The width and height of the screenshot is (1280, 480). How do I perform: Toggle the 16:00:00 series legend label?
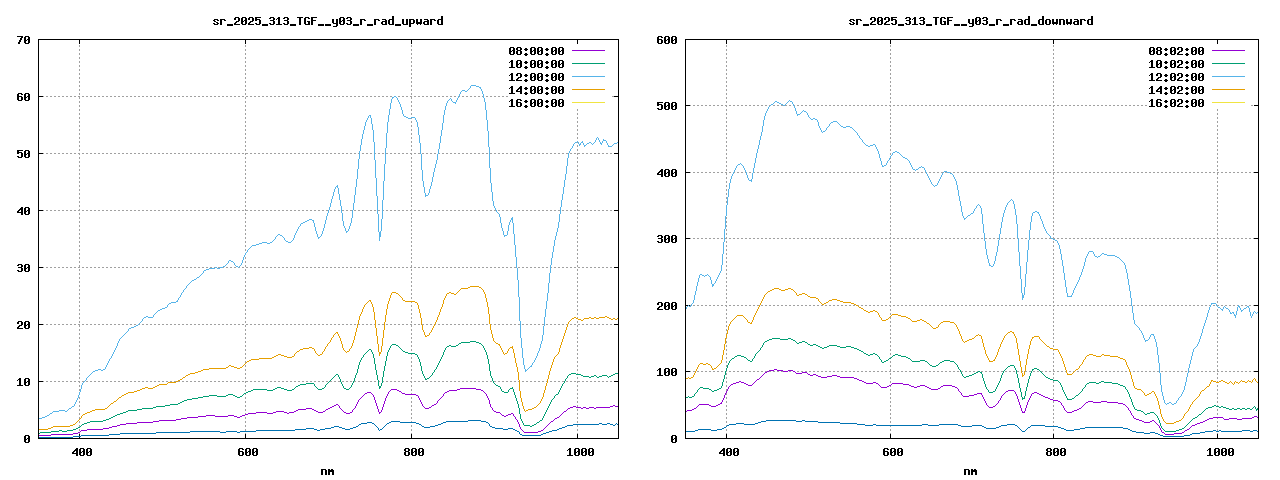pos(536,103)
